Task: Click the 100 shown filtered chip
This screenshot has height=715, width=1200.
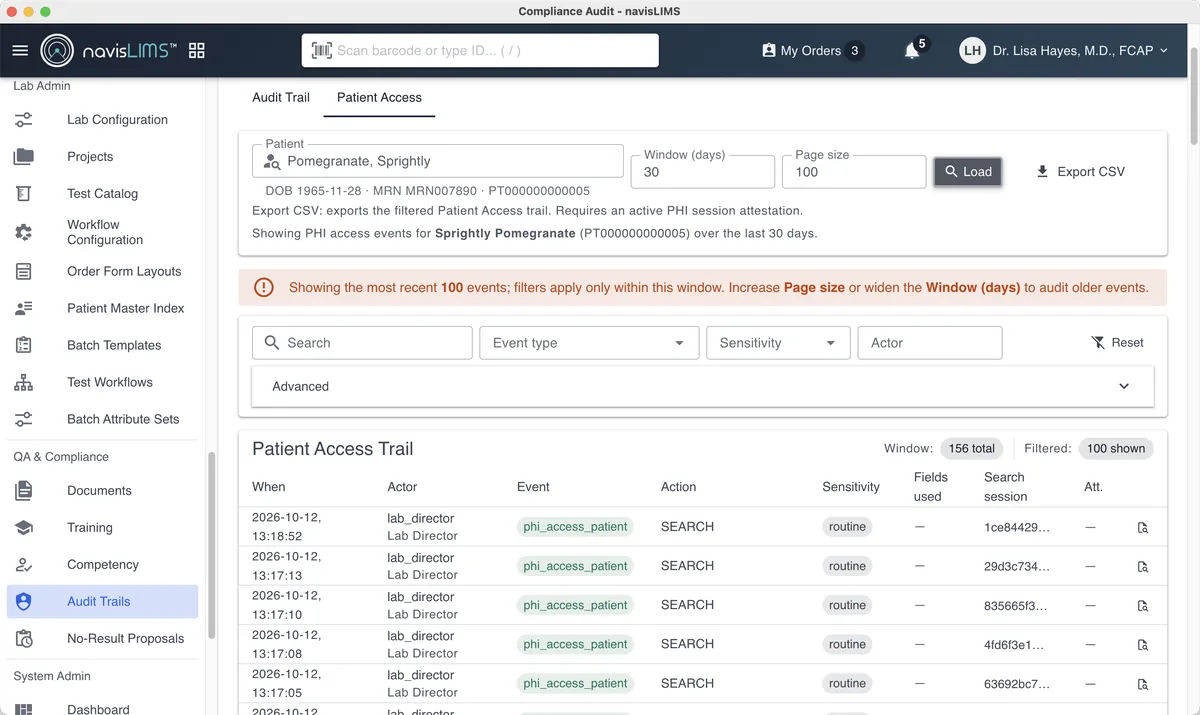Action: (x=1116, y=449)
